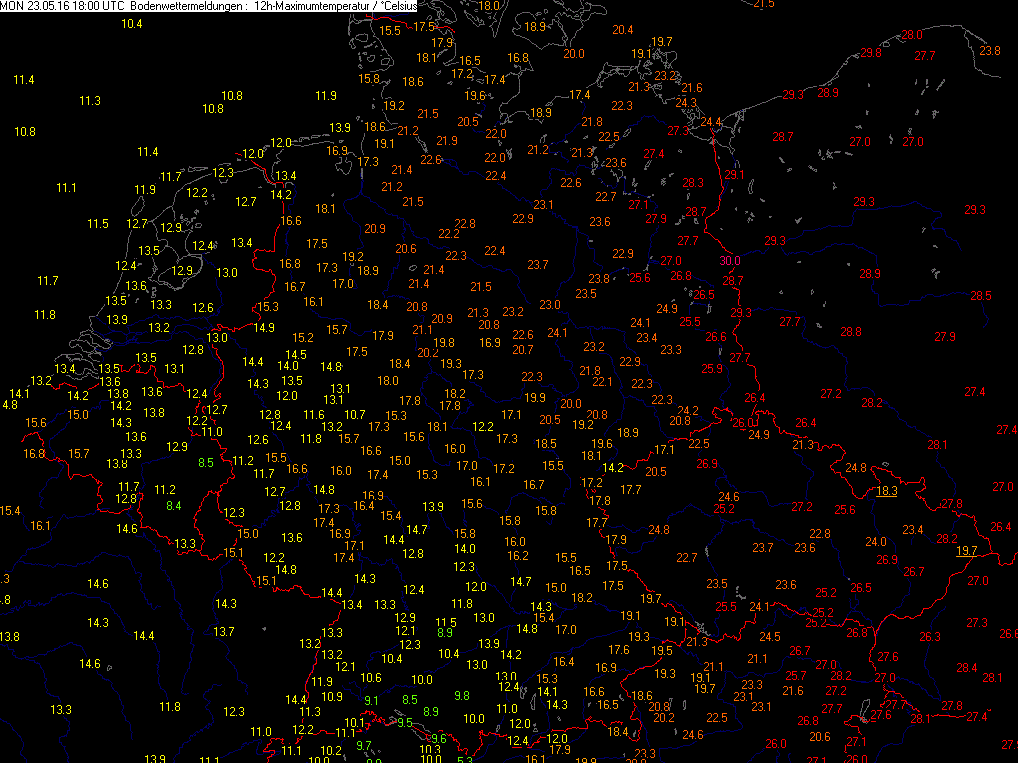The height and width of the screenshot is (763, 1018).
Task: Pick the gray 8.4 station reading
Action: 173,506
